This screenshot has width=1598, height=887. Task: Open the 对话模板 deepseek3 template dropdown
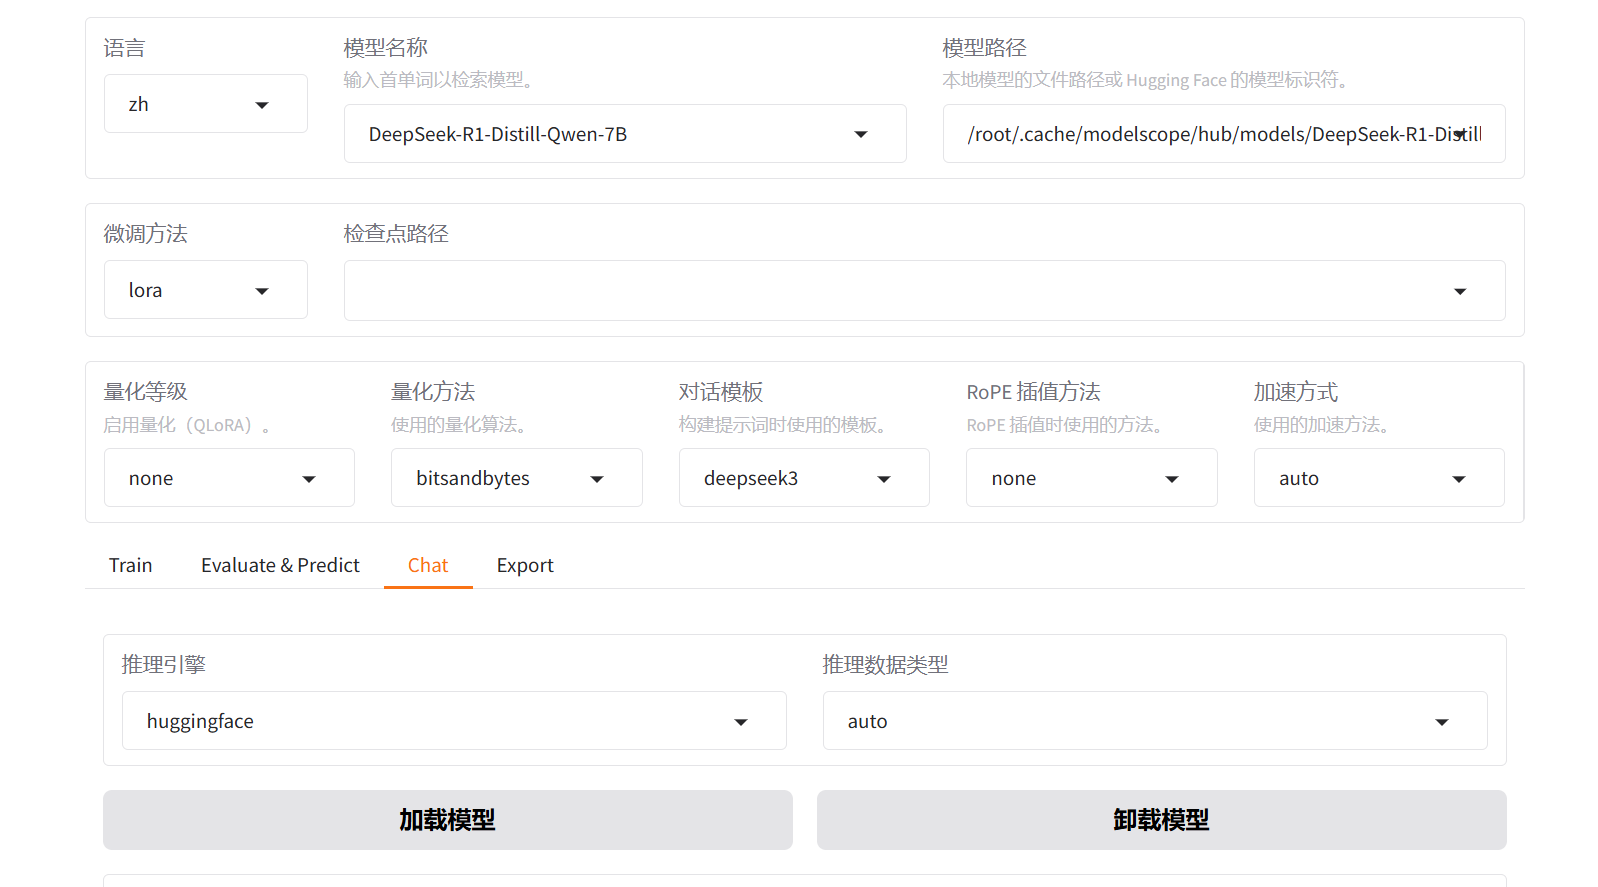tap(803, 478)
